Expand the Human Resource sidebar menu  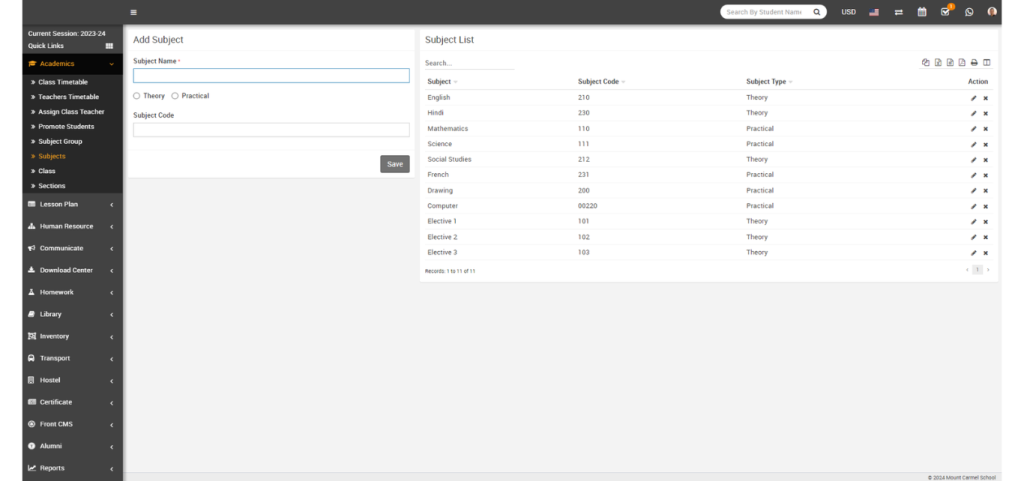(x=70, y=226)
